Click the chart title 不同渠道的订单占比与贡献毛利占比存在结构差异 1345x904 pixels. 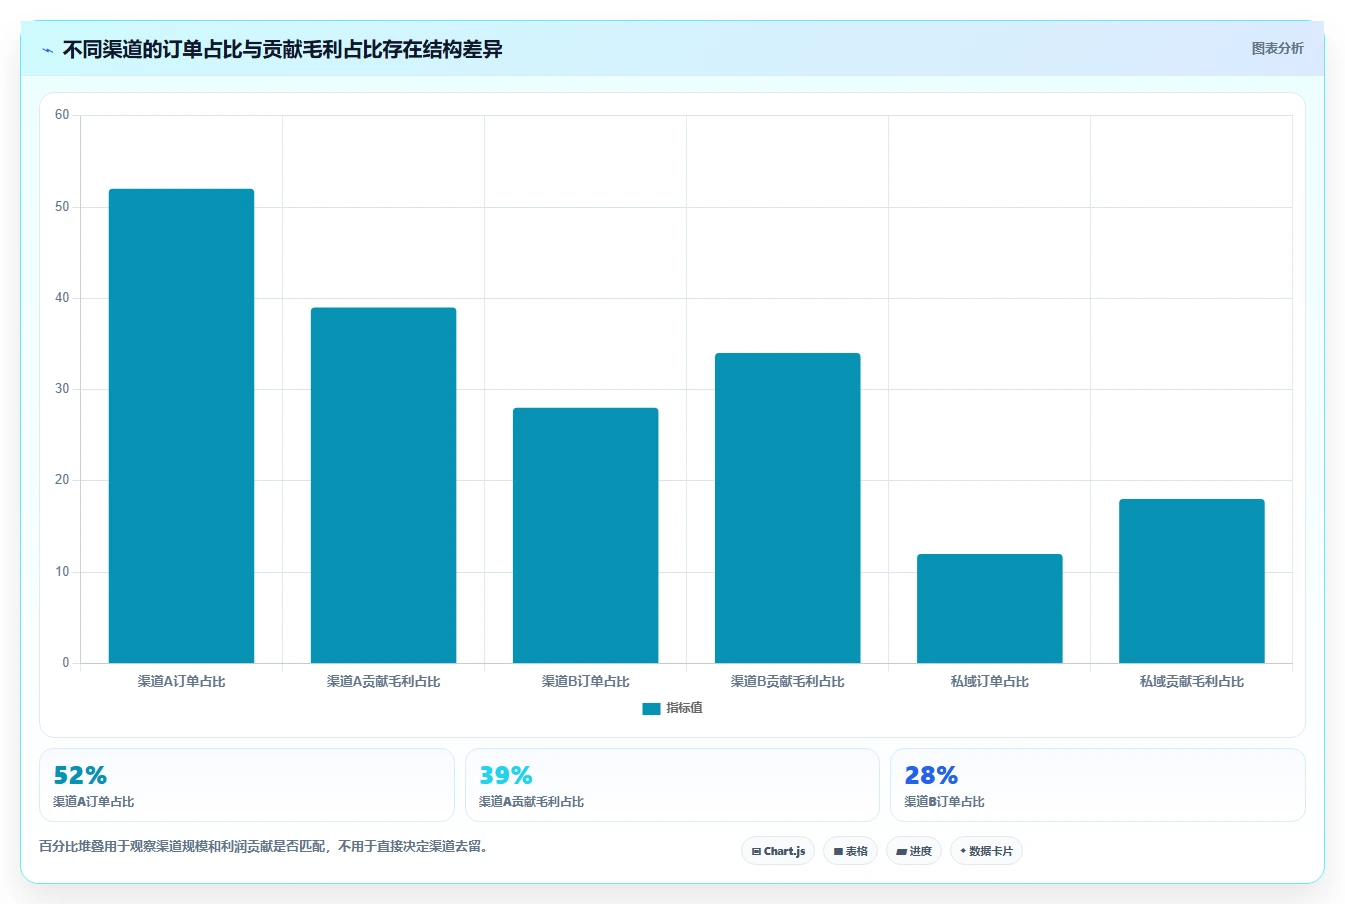point(282,49)
